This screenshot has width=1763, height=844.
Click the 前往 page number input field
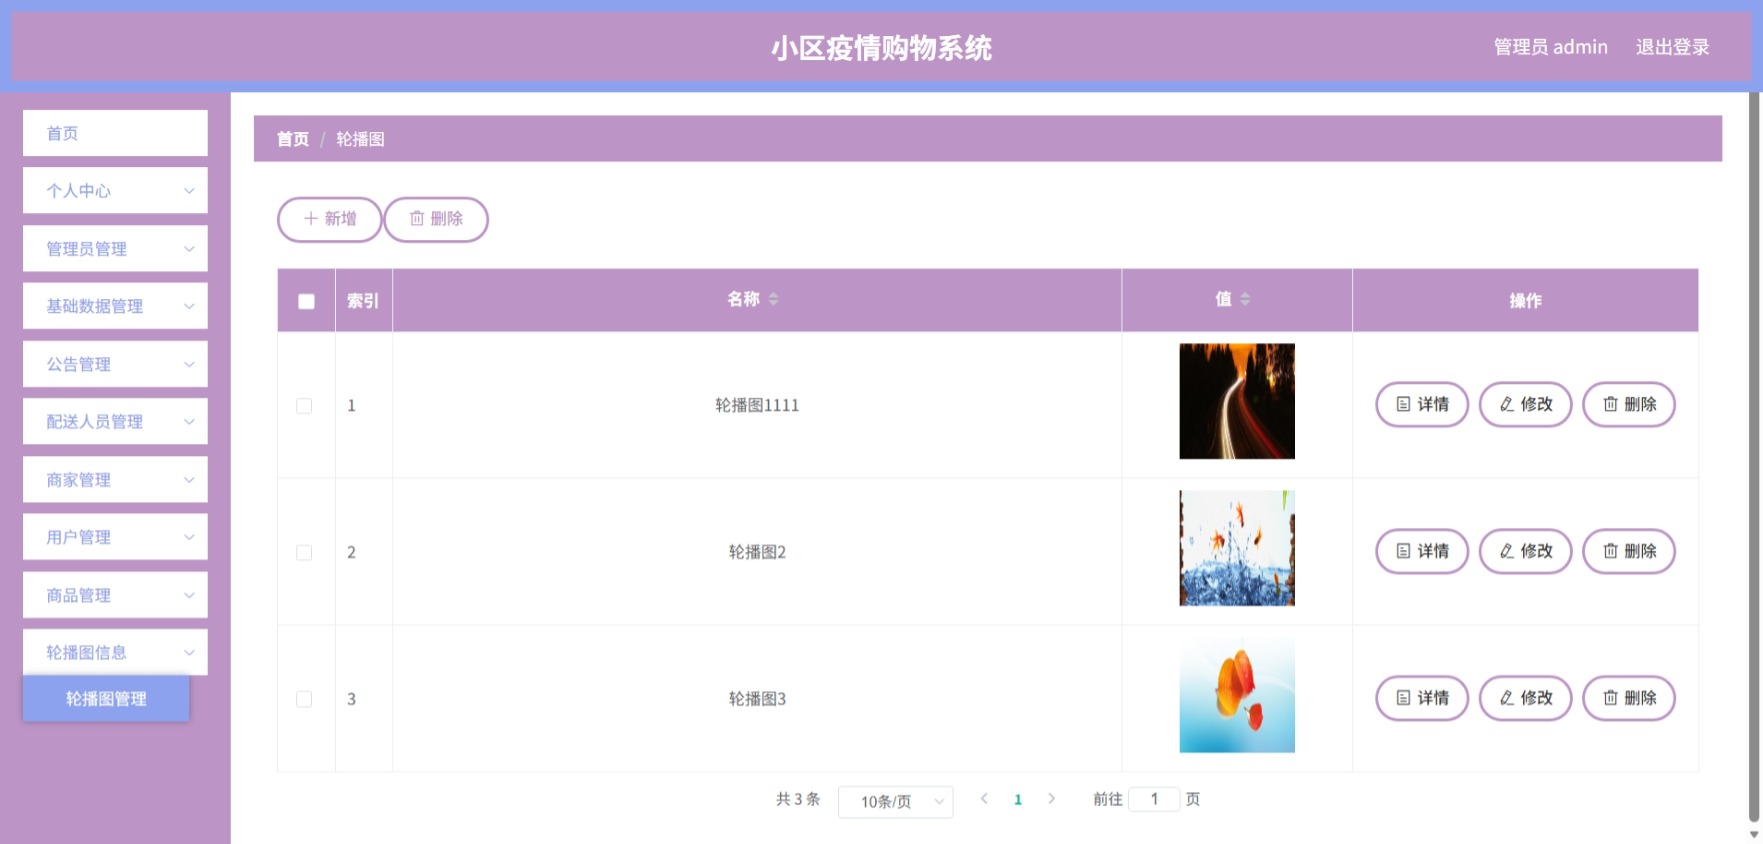click(1154, 799)
